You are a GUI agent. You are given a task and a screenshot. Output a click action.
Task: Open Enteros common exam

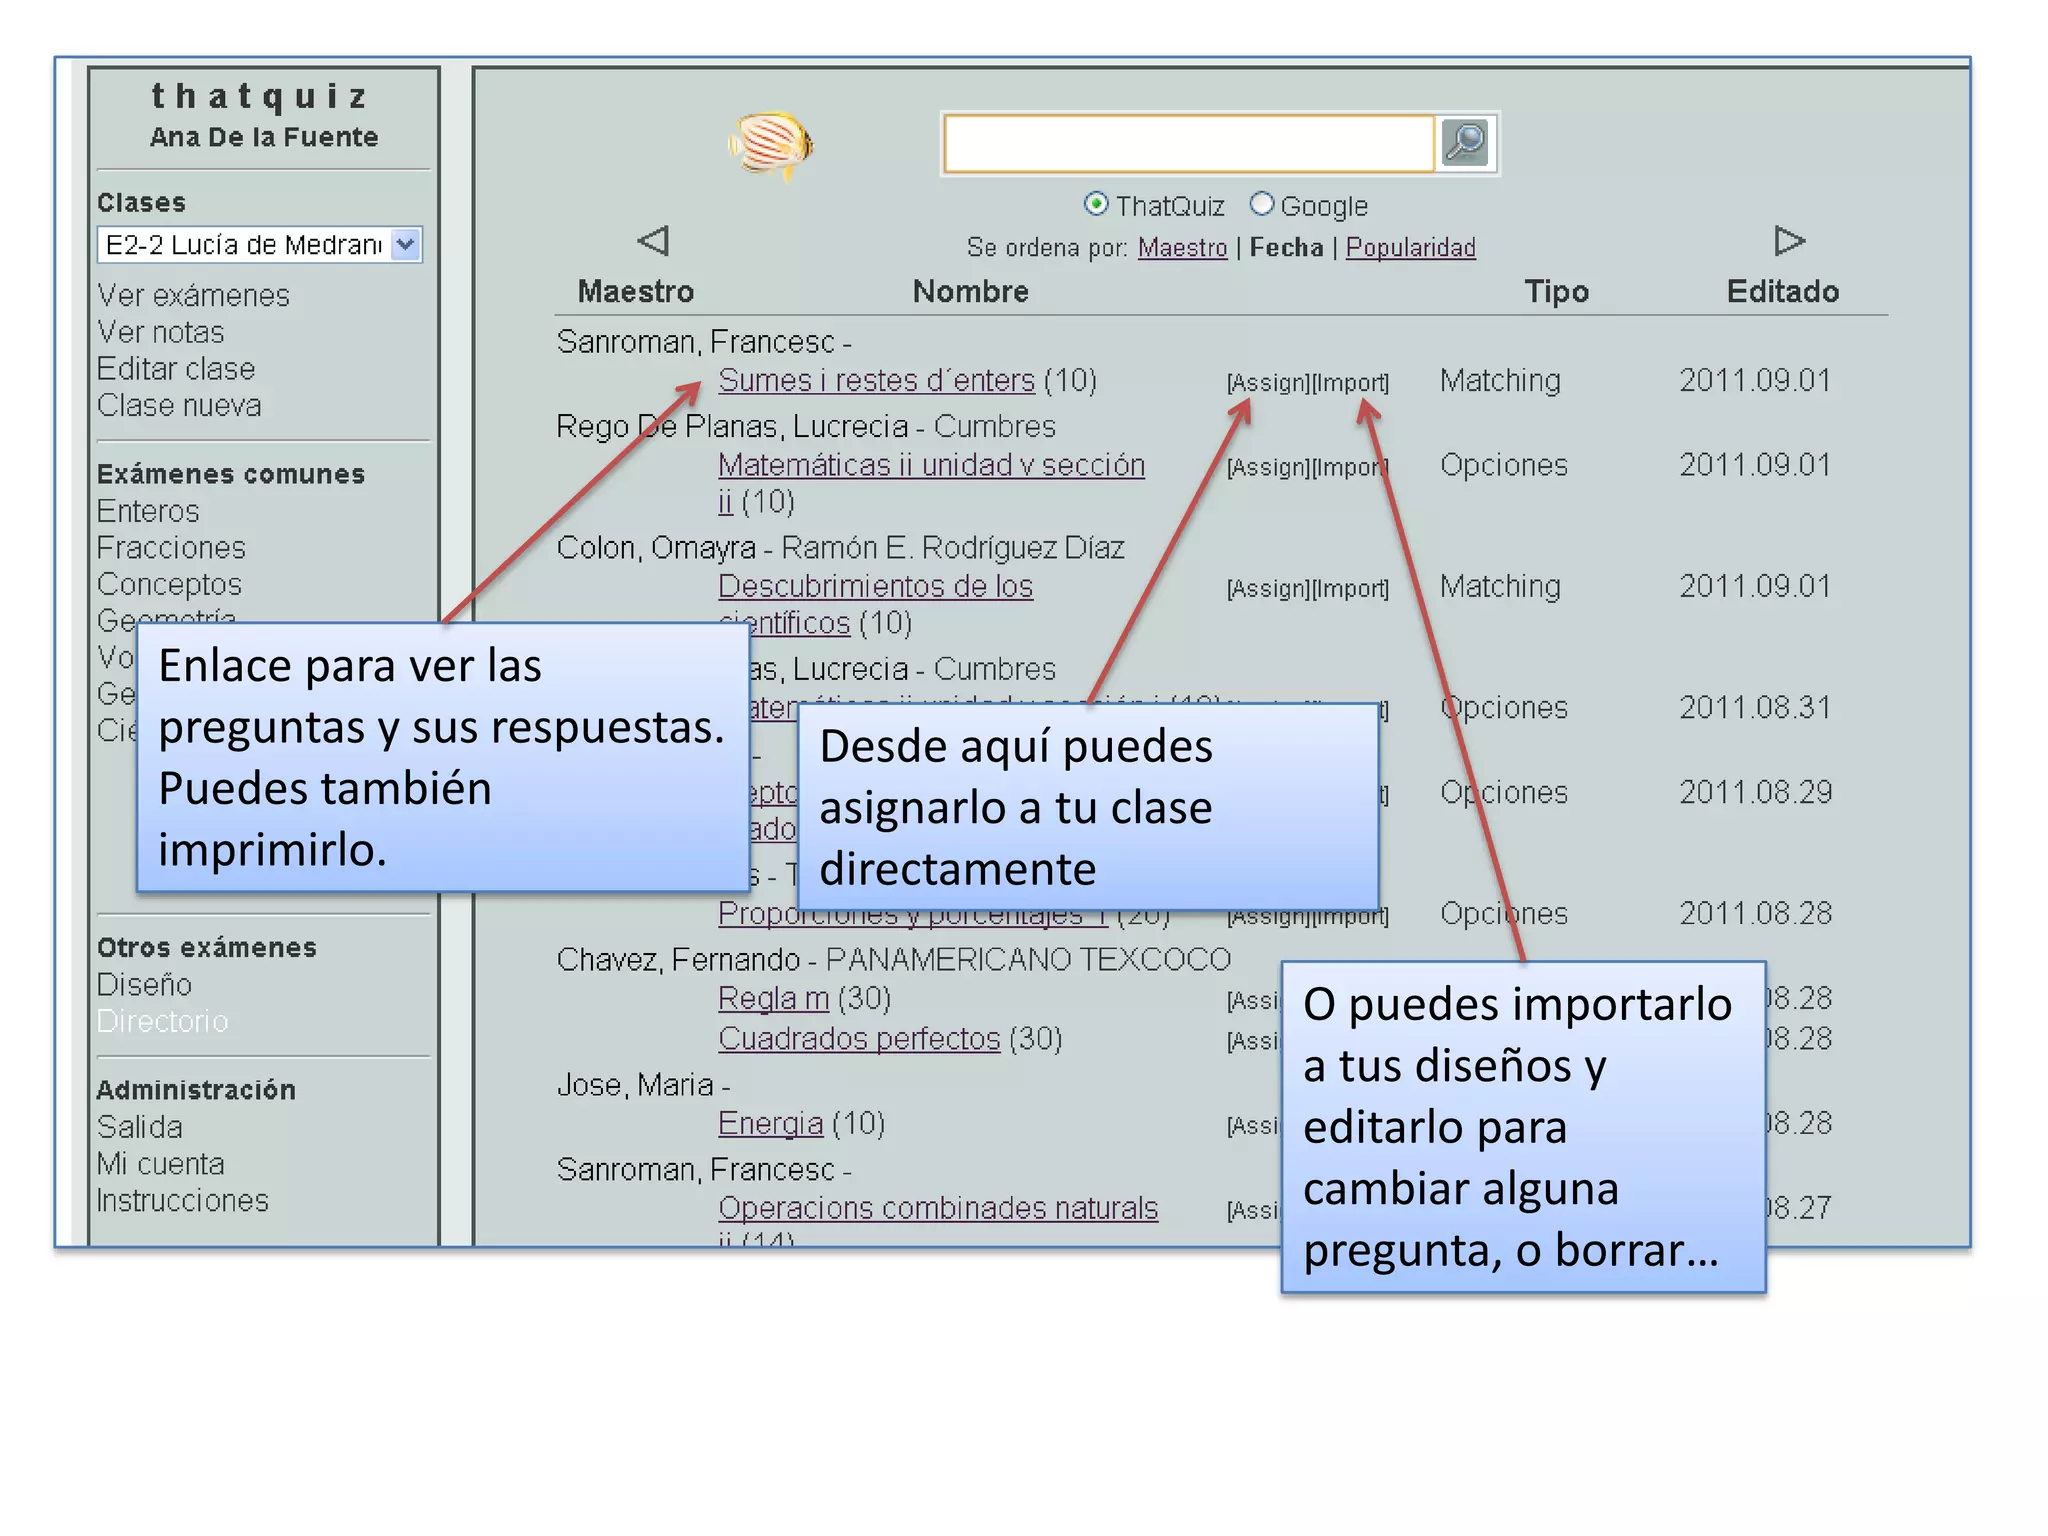point(148,511)
